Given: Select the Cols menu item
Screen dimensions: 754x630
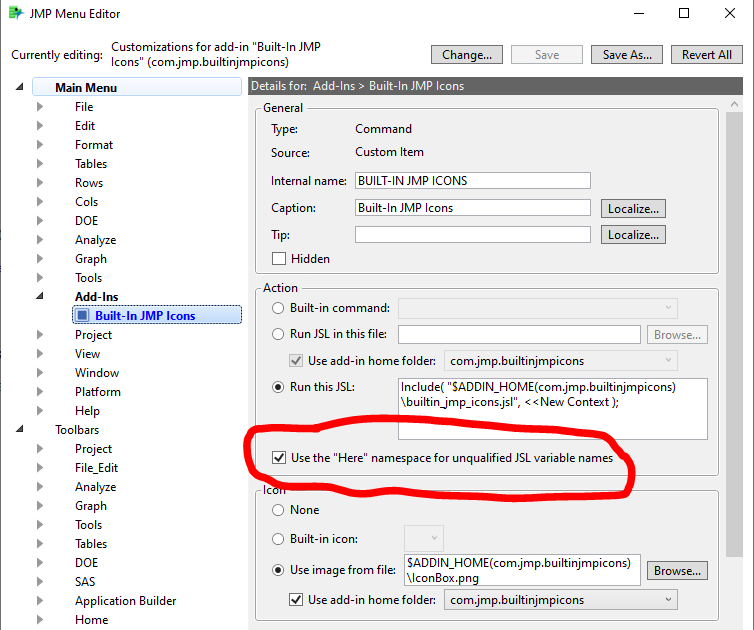Looking at the screenshot, I should pyautogui.click(x=87, y=202).
